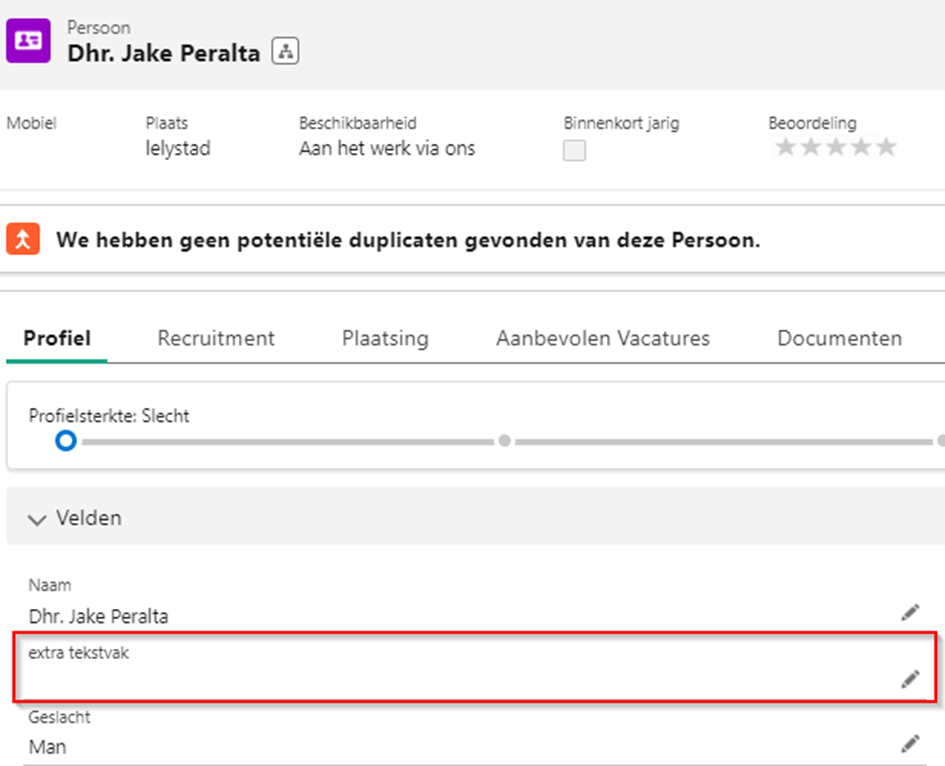This screenshot has height=766, width=945.
Task: Edit extra tekstvak using its pencil icon
Action: tap(910, 679)
